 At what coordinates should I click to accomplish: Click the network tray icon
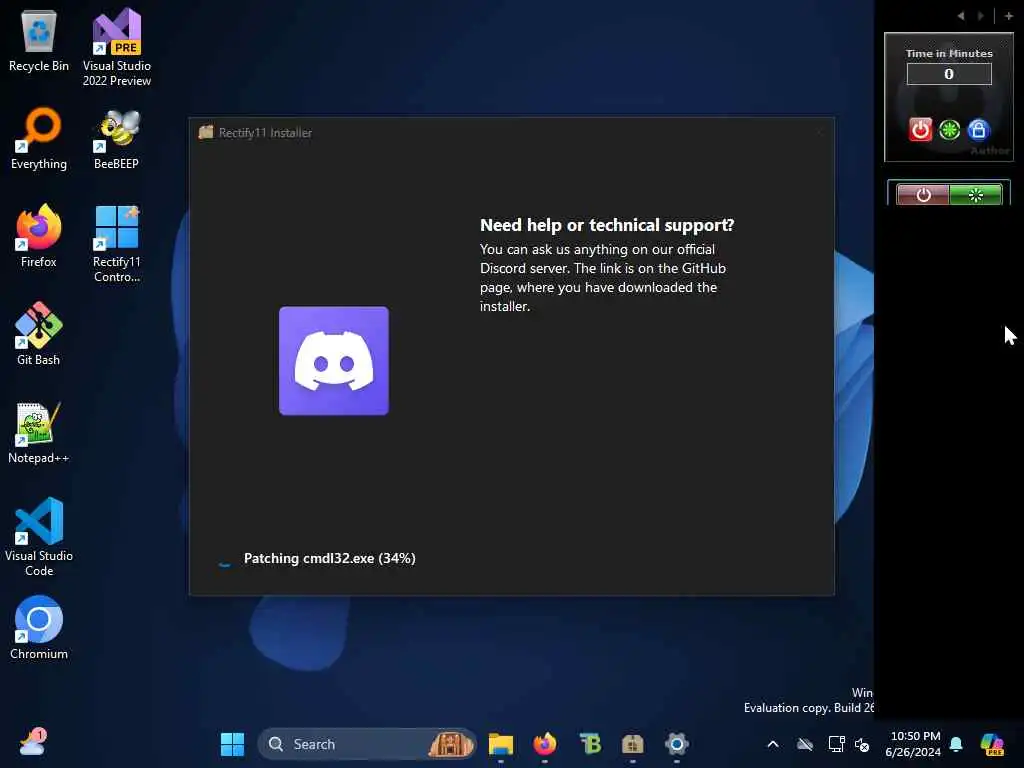[x=836, y=744]
